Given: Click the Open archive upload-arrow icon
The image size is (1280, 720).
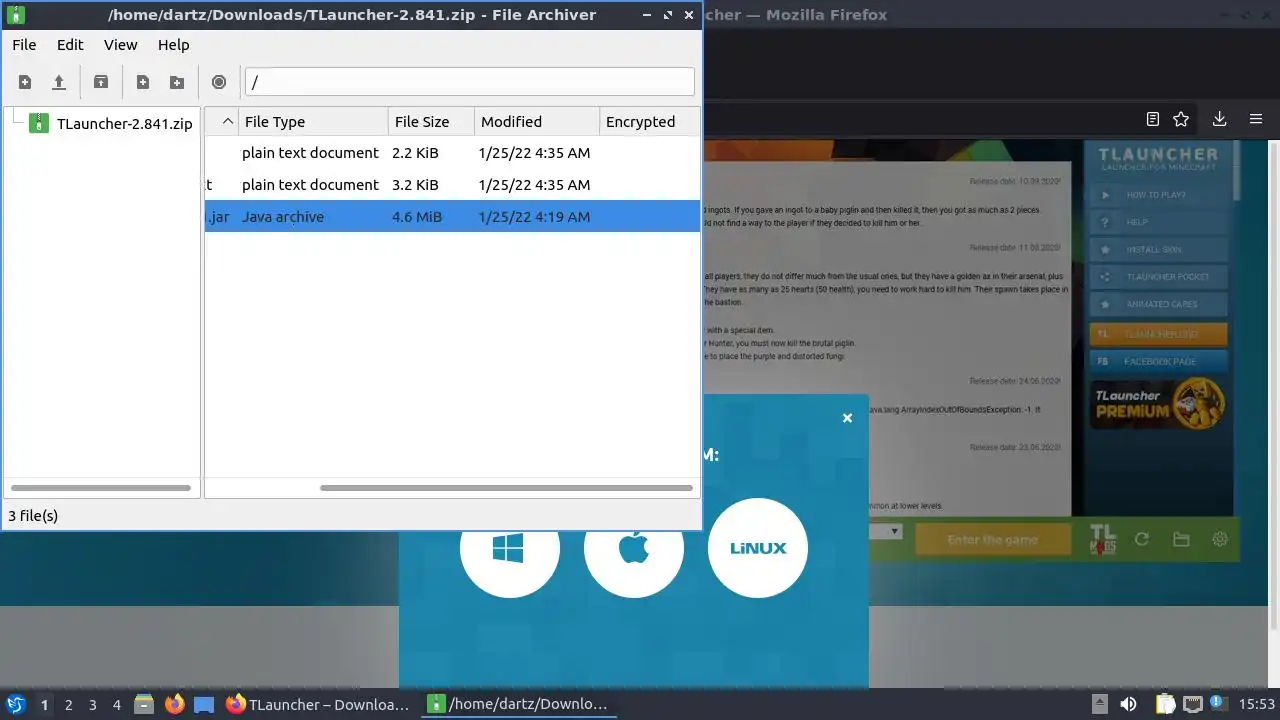Looking at the screenshot, I should click(x=59, y=82).
